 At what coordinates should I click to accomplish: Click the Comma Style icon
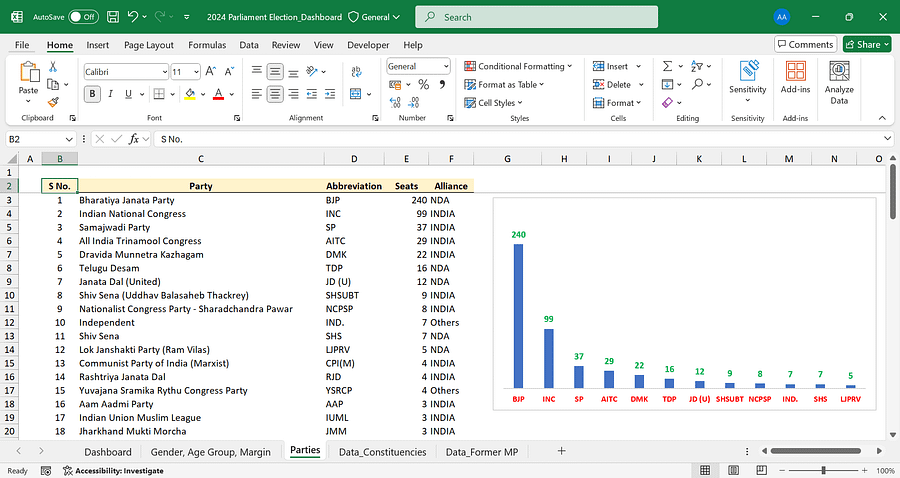[442, 84]
